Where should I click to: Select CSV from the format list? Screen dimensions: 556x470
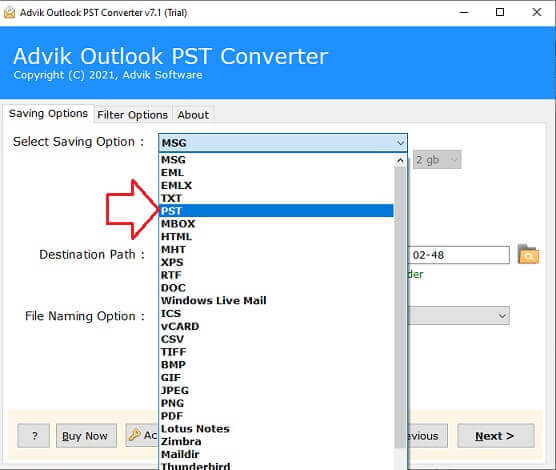pos(277,339)
